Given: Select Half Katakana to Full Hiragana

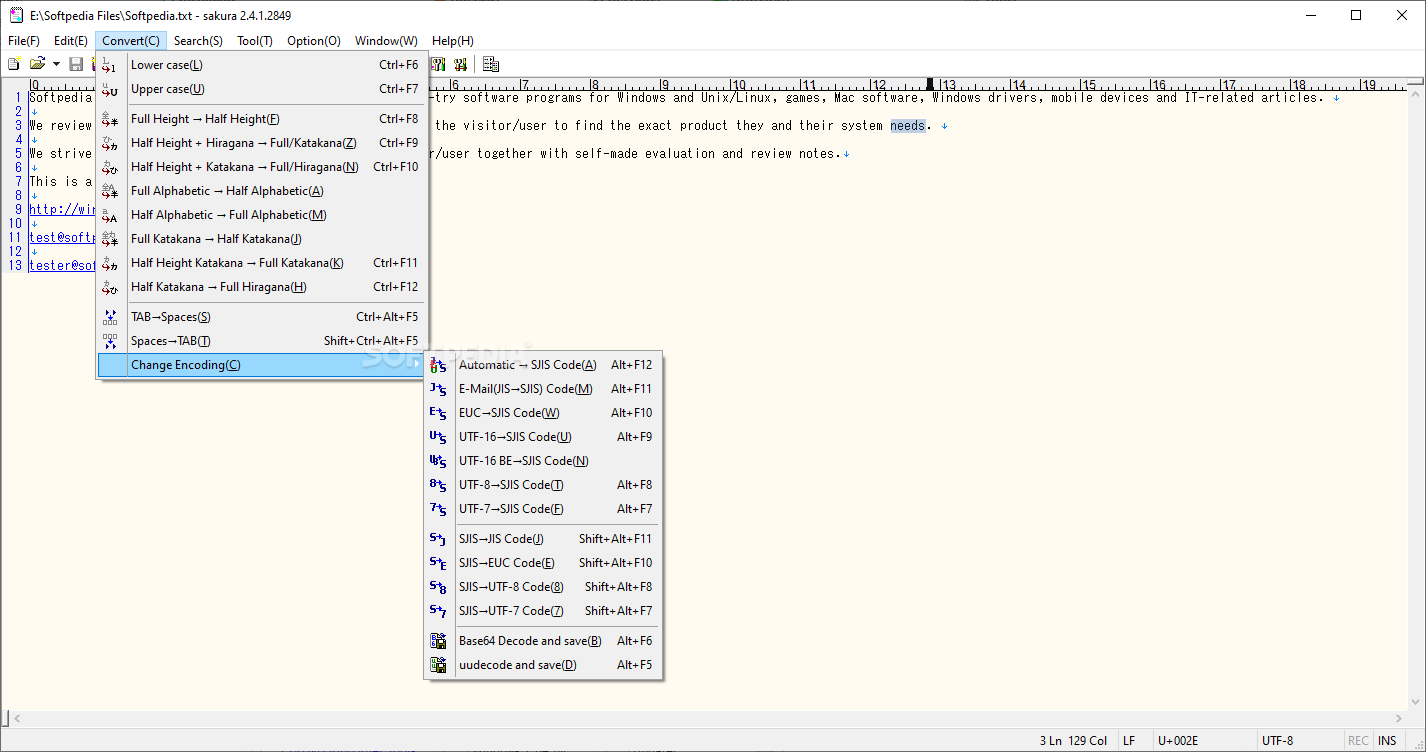Looking at the screenshot, I should coord(262,287).
